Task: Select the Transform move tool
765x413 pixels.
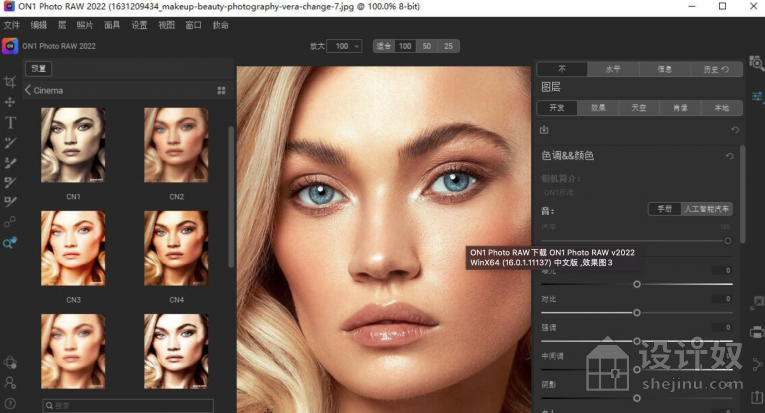Action: point(10,102)
